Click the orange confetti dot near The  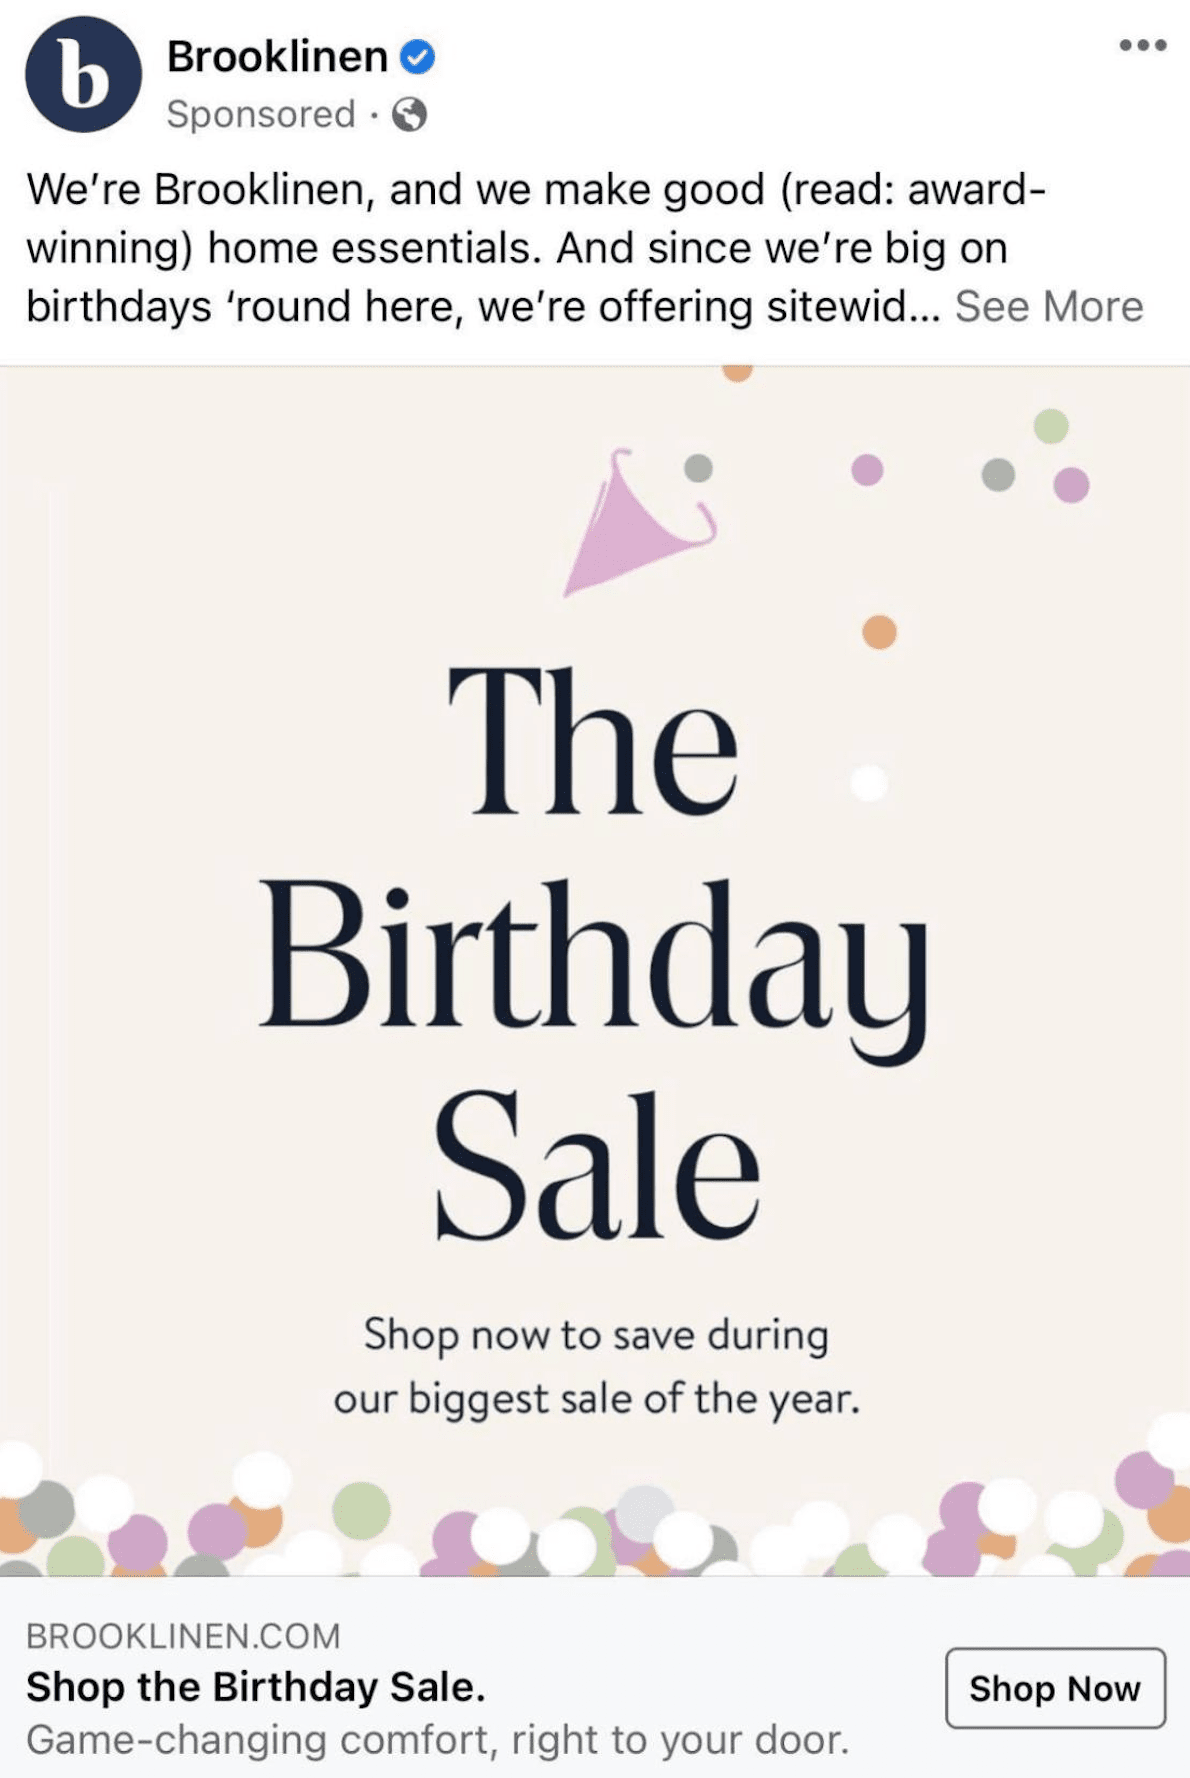point(879,632)
